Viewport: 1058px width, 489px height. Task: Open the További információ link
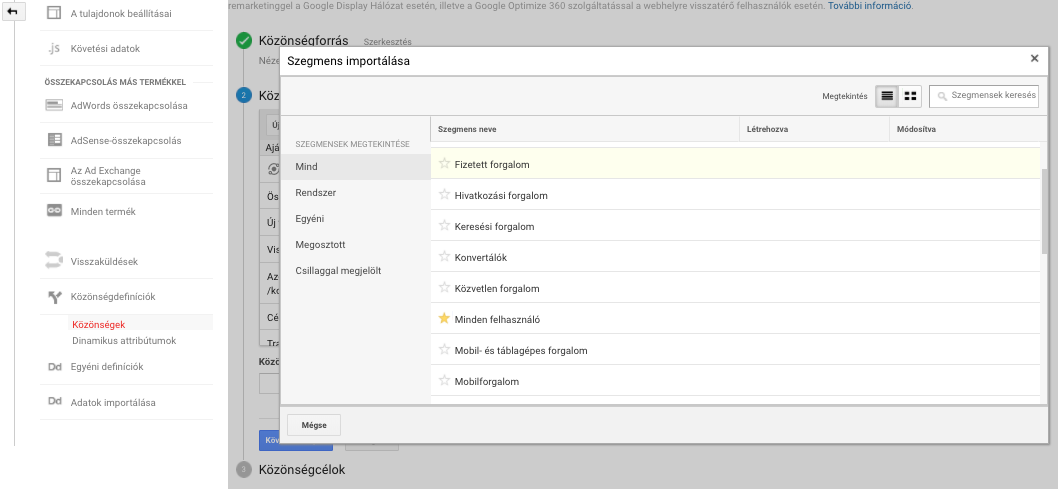click(870, 6)
